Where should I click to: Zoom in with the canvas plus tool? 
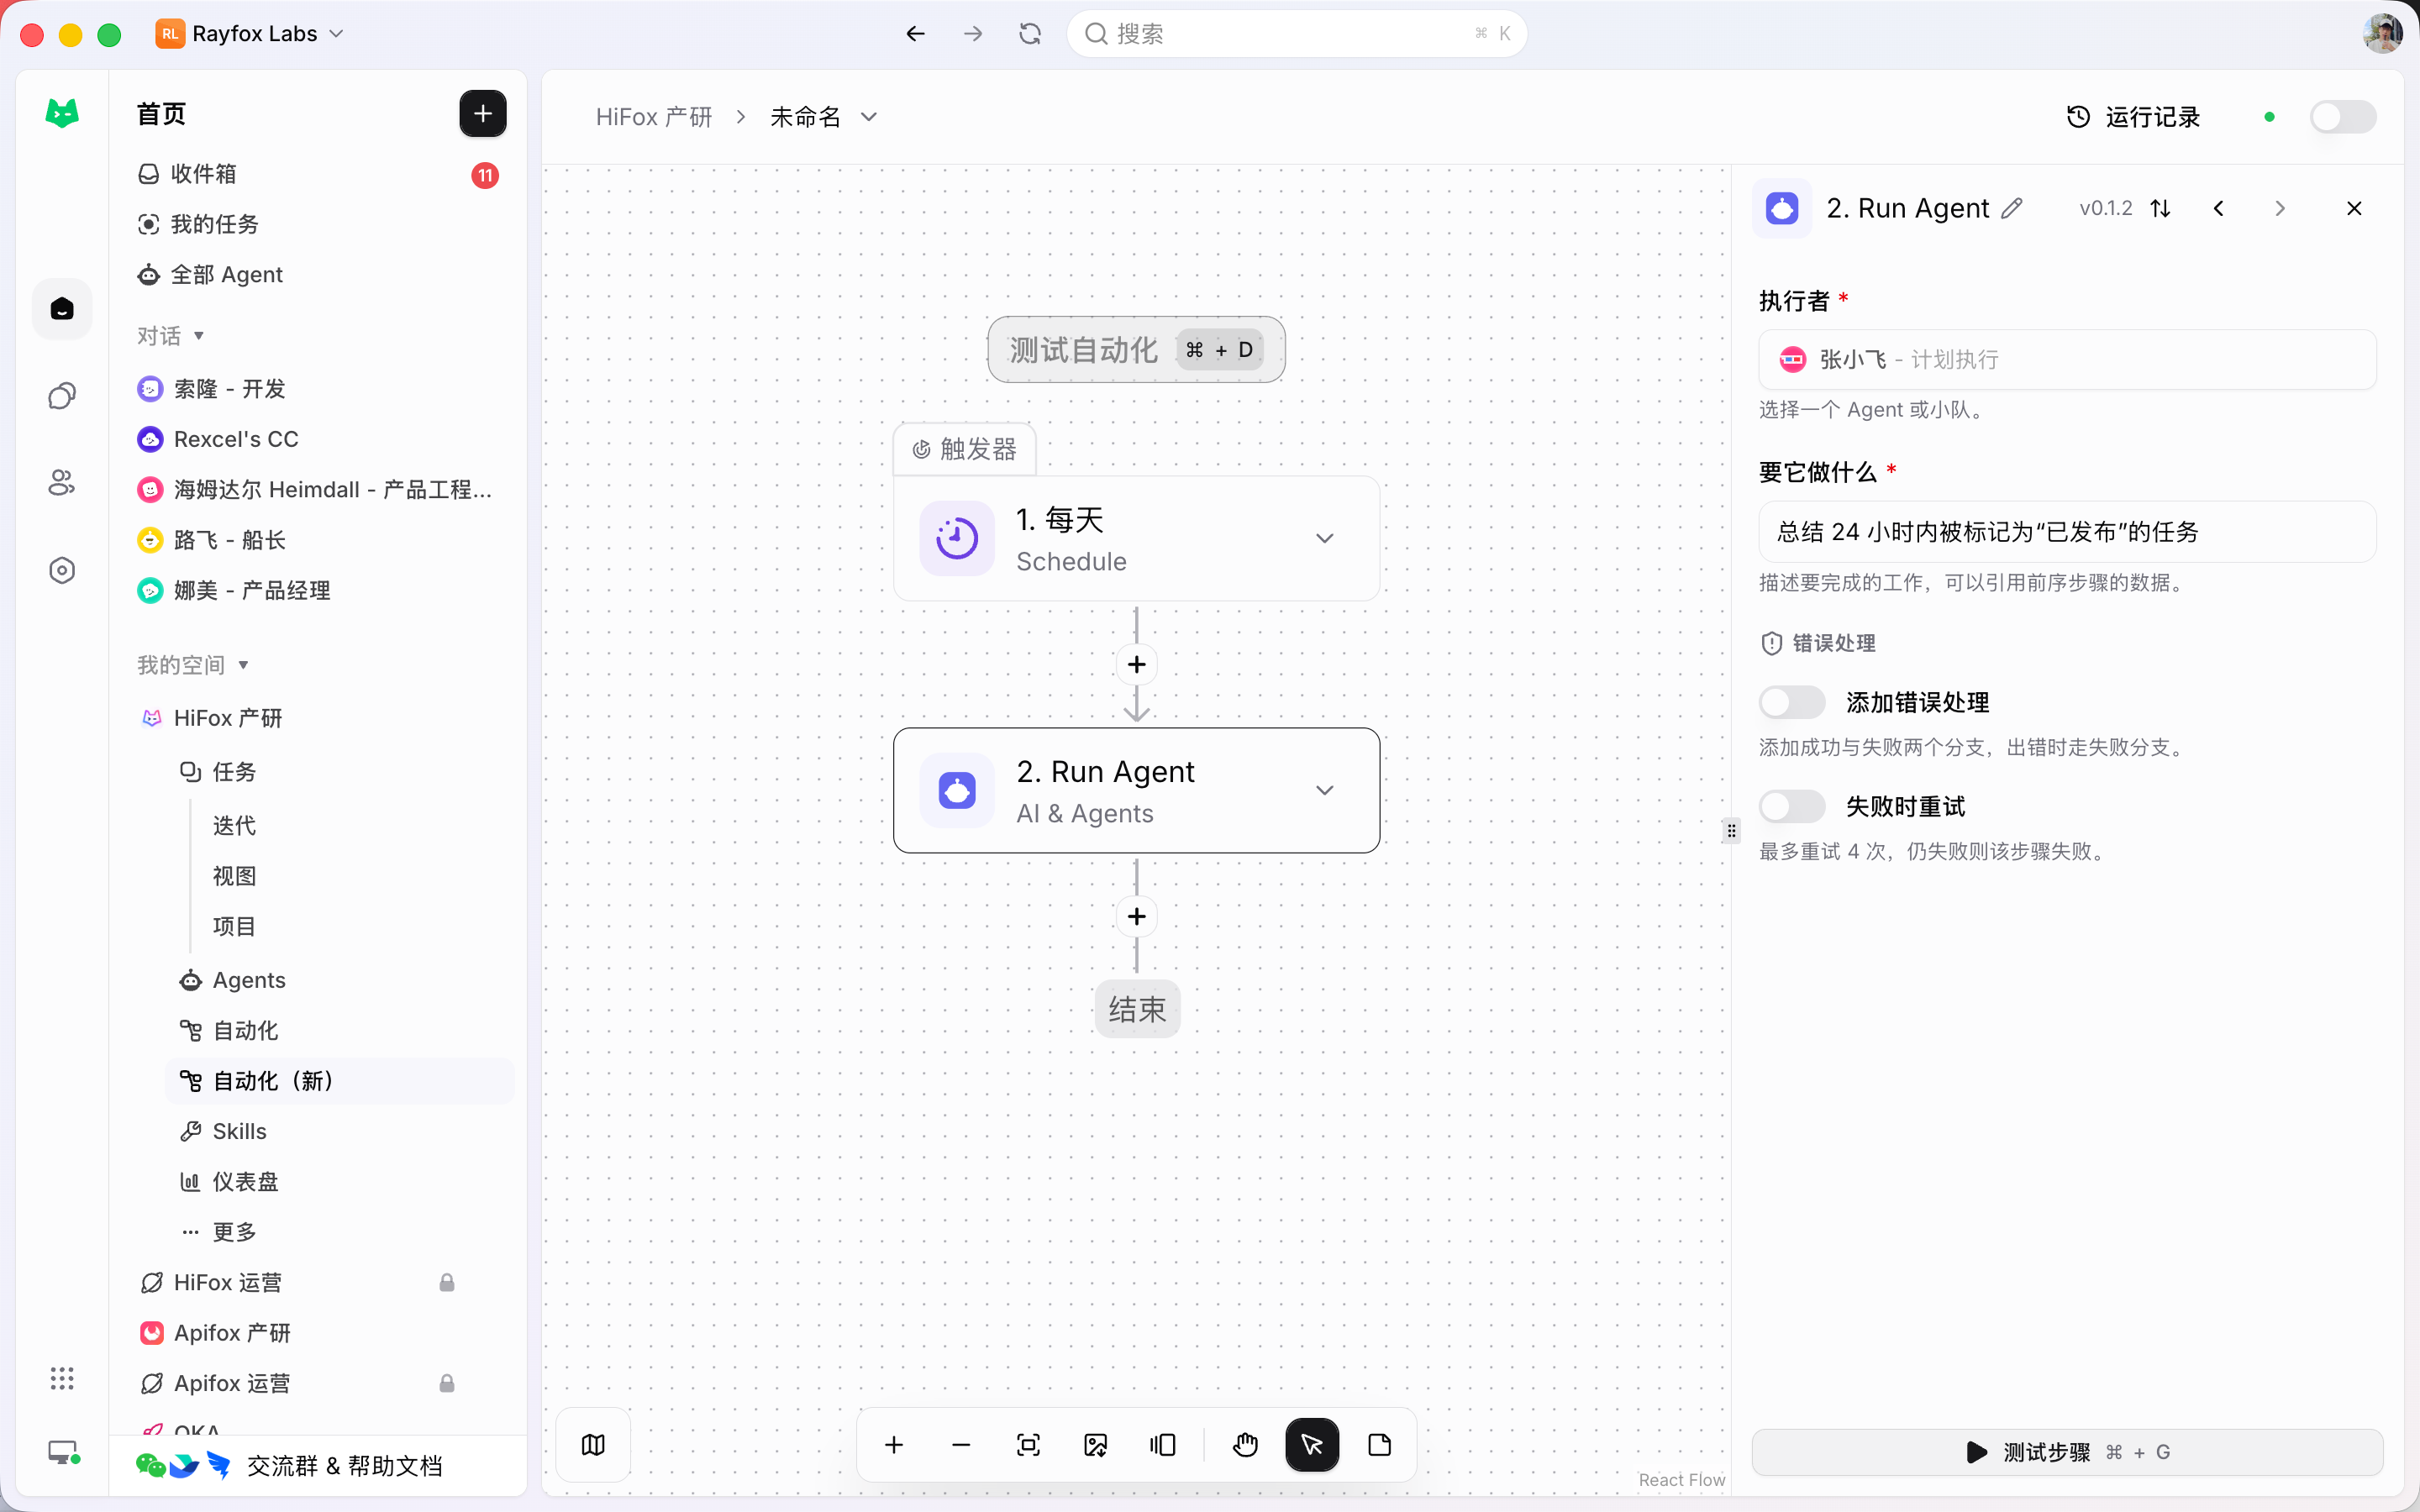point(894,1445)
